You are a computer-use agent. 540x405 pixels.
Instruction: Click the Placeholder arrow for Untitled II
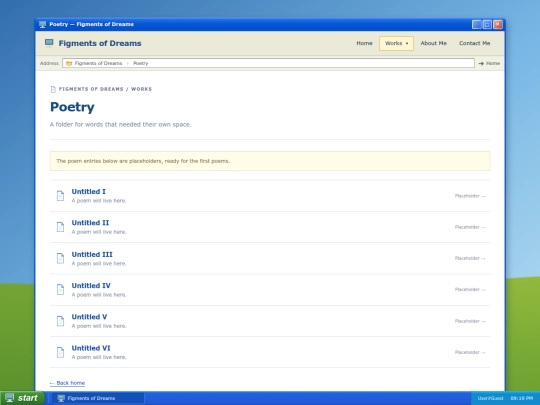tap(470, 227)
